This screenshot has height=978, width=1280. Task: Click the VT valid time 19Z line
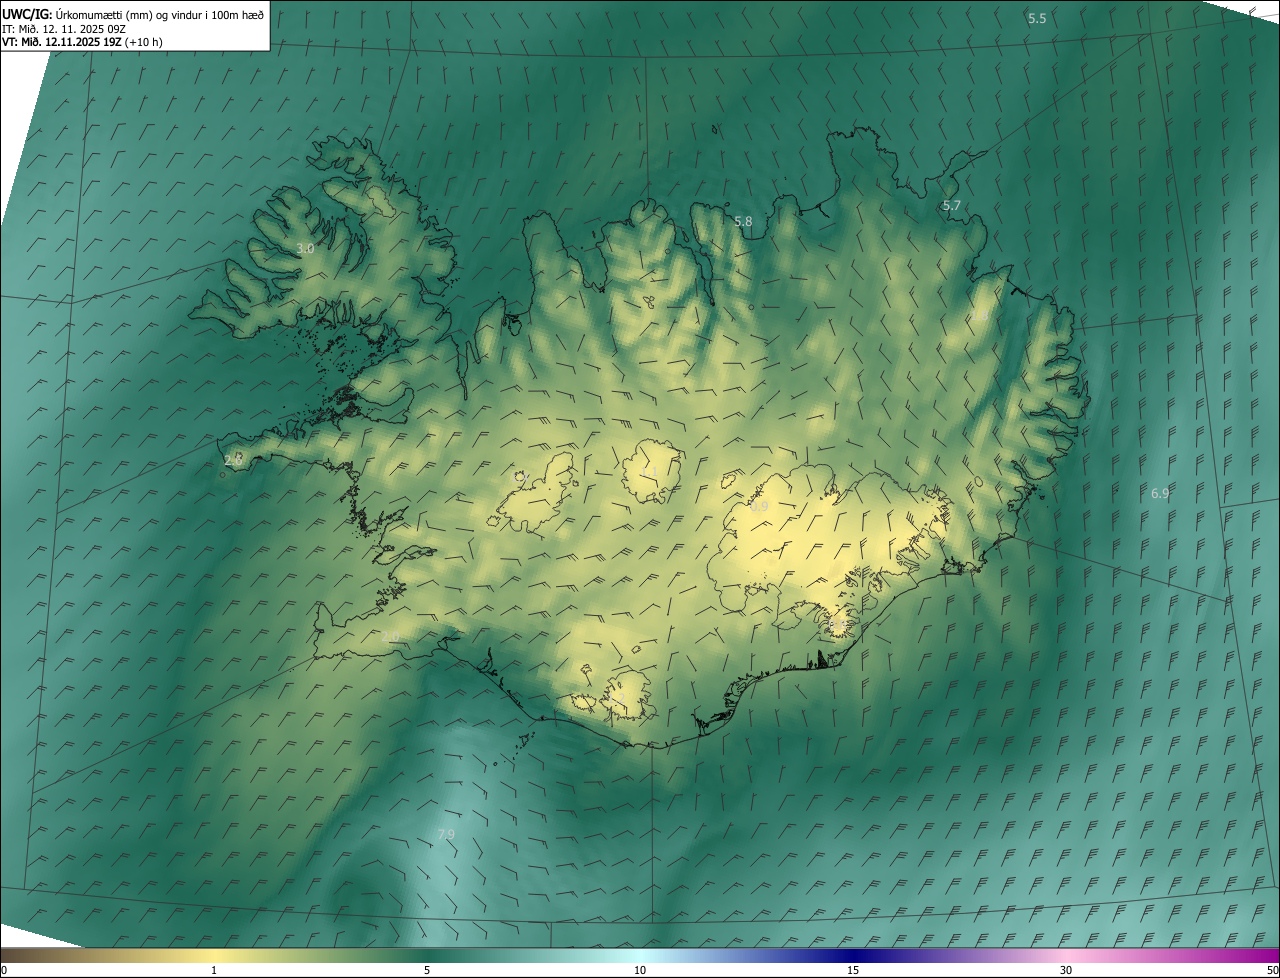81,42
